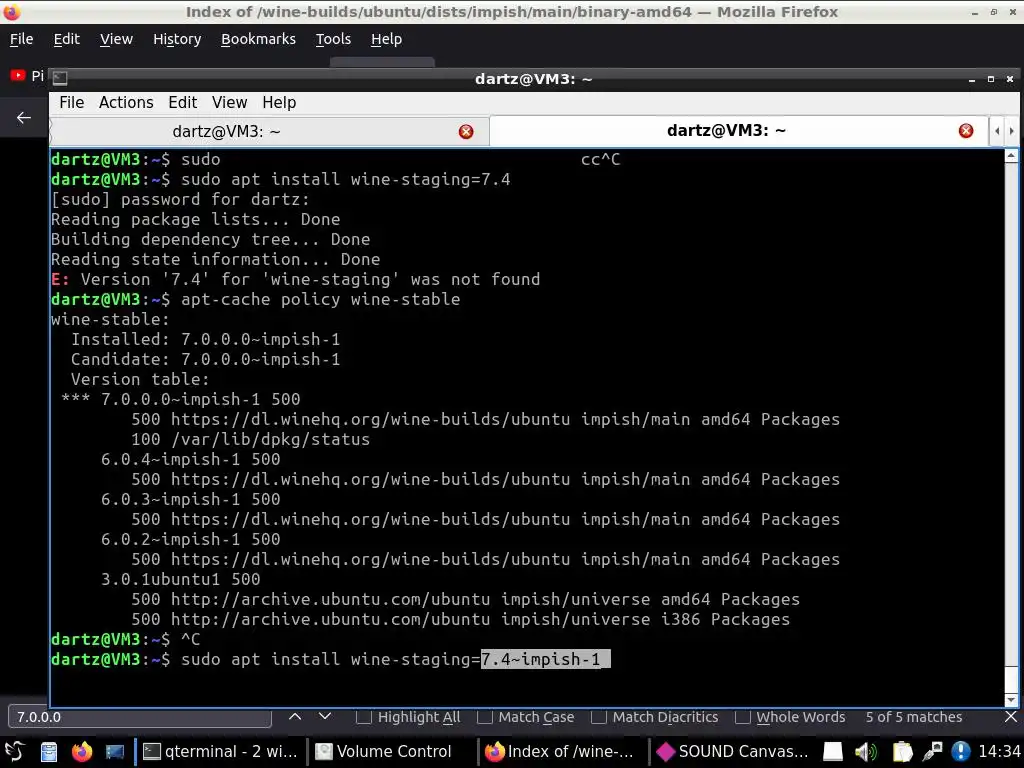Click the '100 /var/lib/dpkg/status' line

point(251,440)
